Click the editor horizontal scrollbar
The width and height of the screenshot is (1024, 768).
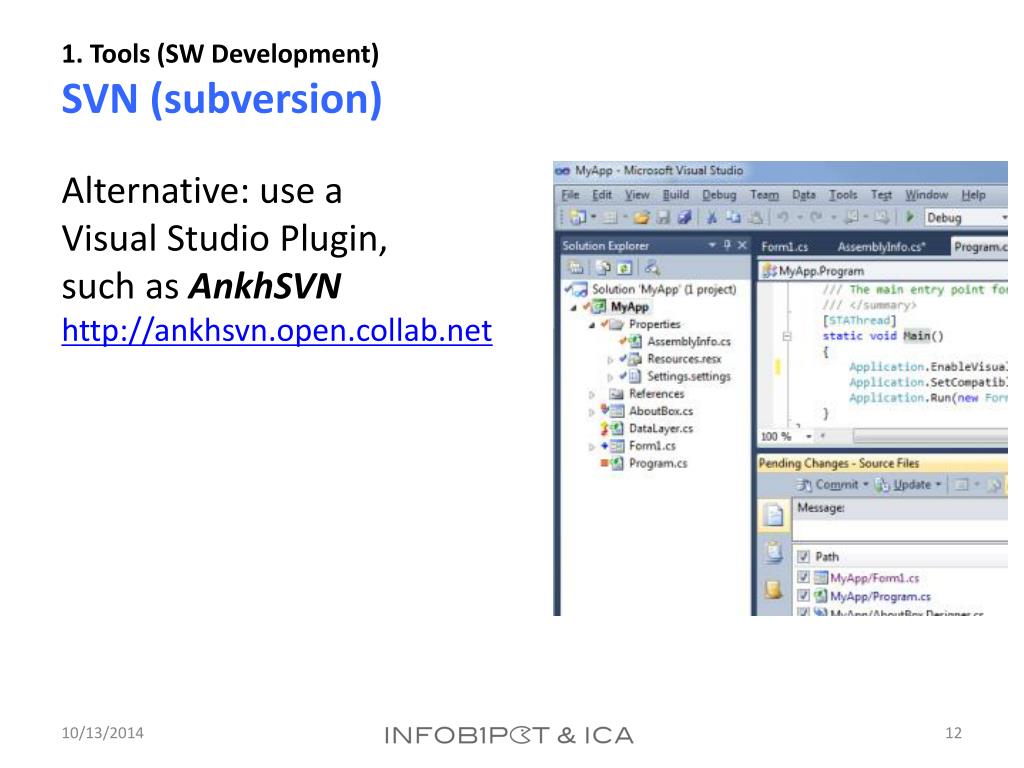pyautogui.click(x=930, y=436)
